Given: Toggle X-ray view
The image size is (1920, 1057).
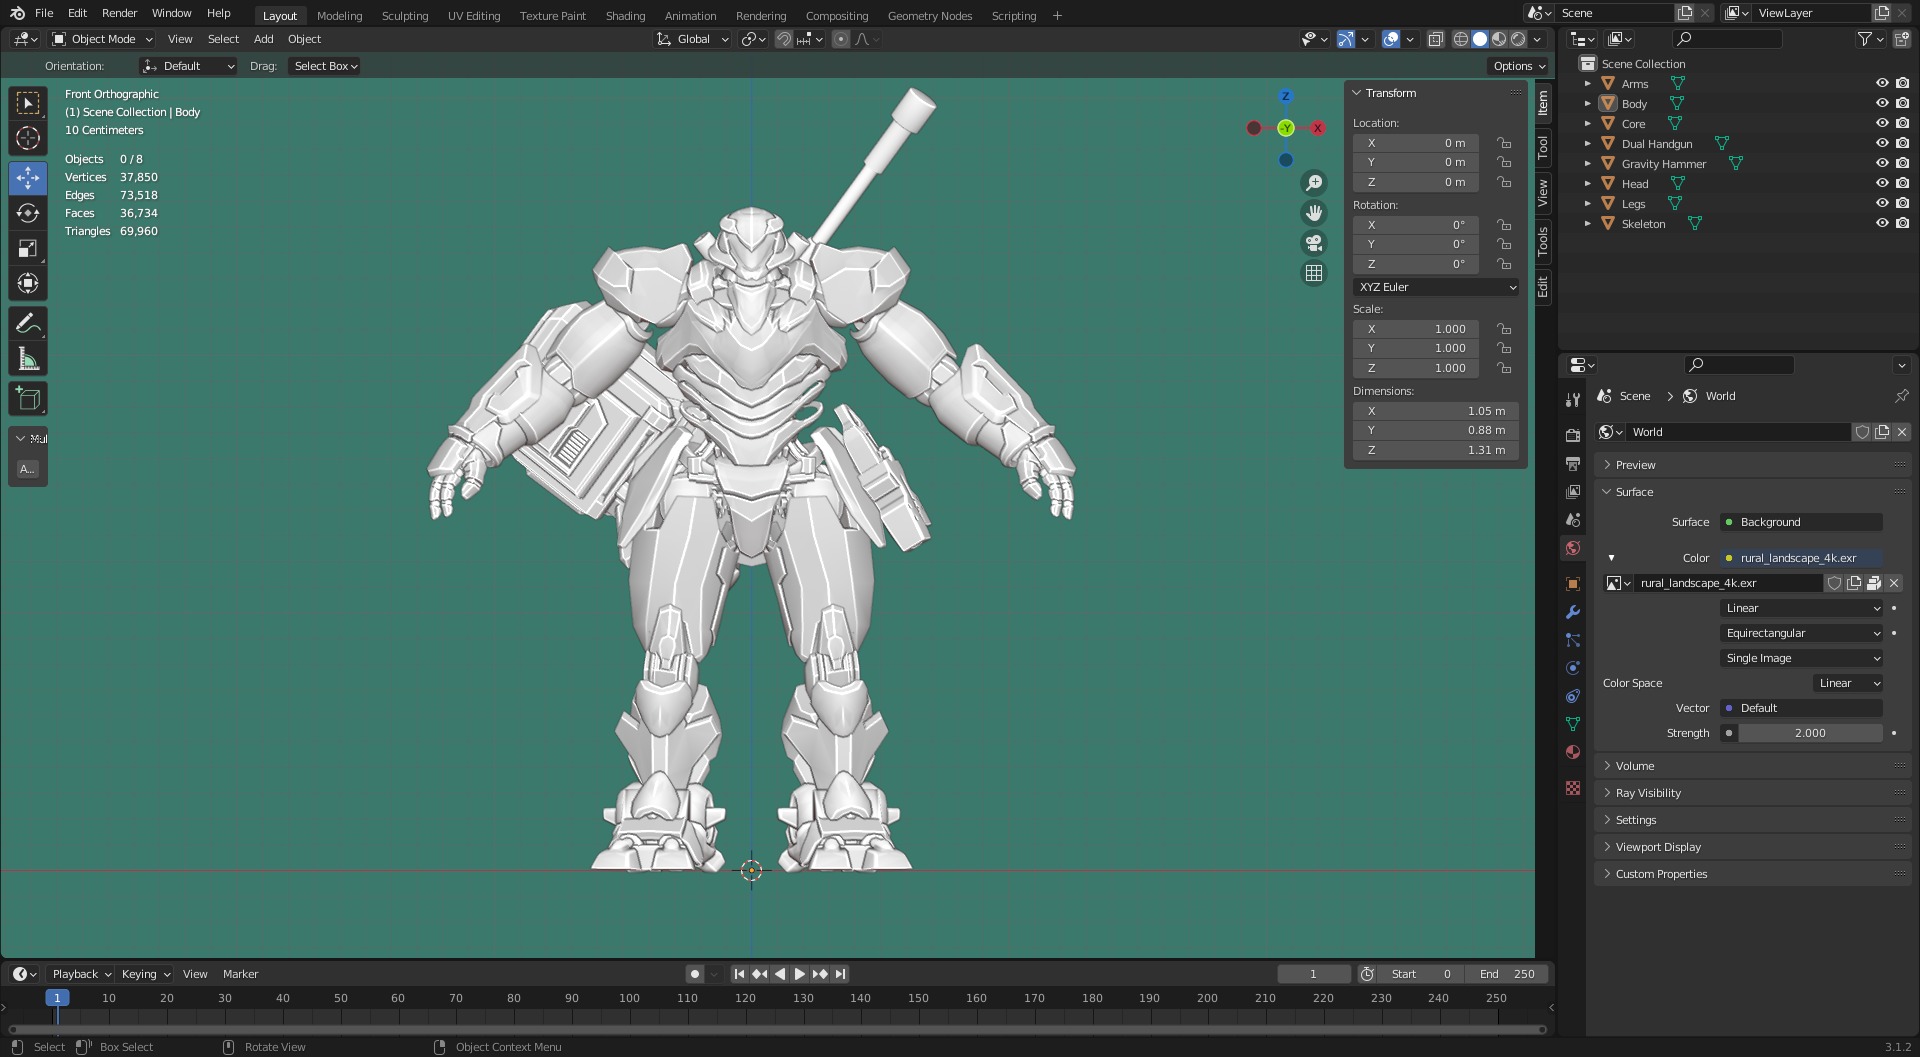Looking at the screenshot, I should (x=1435, y=39).
